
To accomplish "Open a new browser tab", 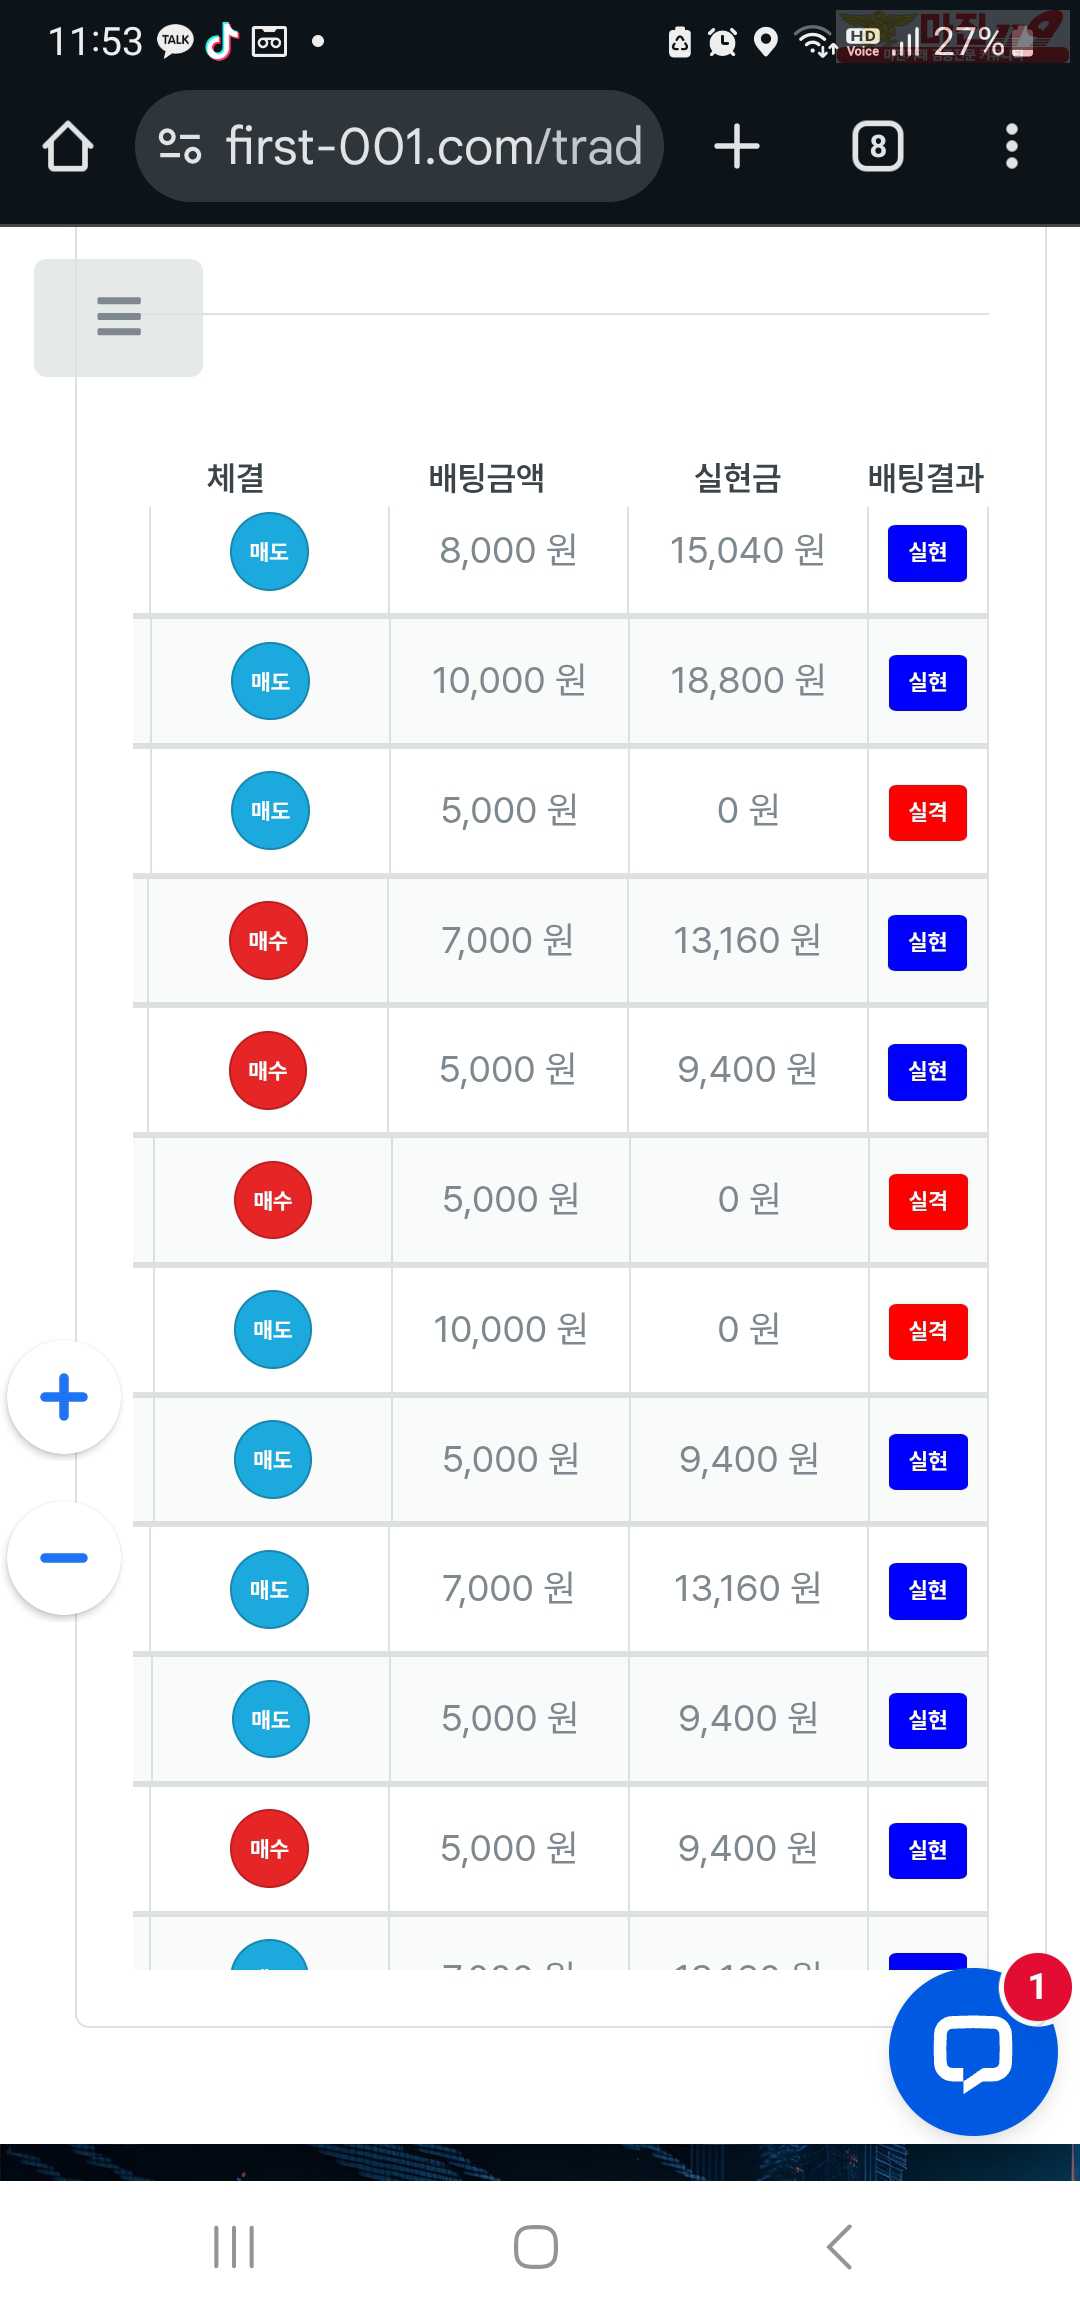I will point(737,147).
